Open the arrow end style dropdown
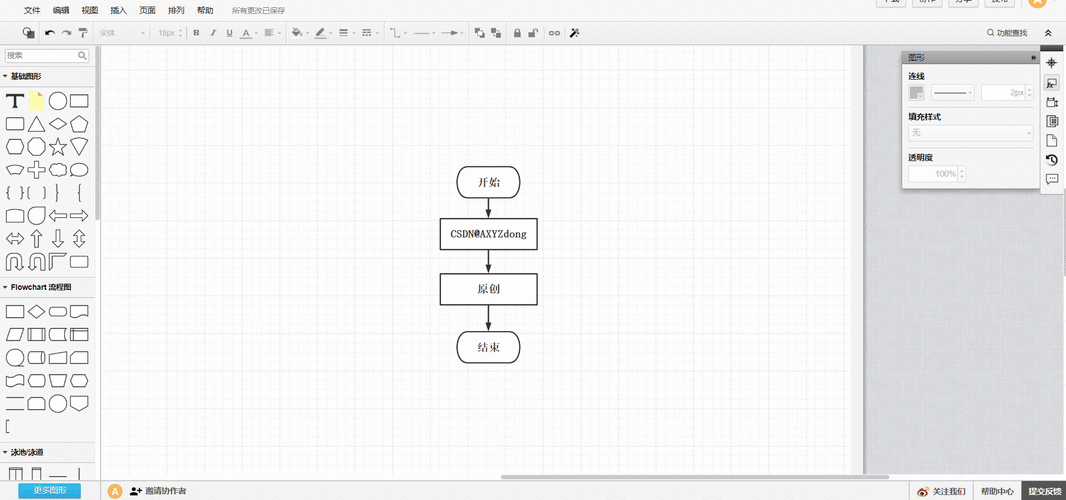This screenshot has height=500, width=1066. (x=451, y=33)
